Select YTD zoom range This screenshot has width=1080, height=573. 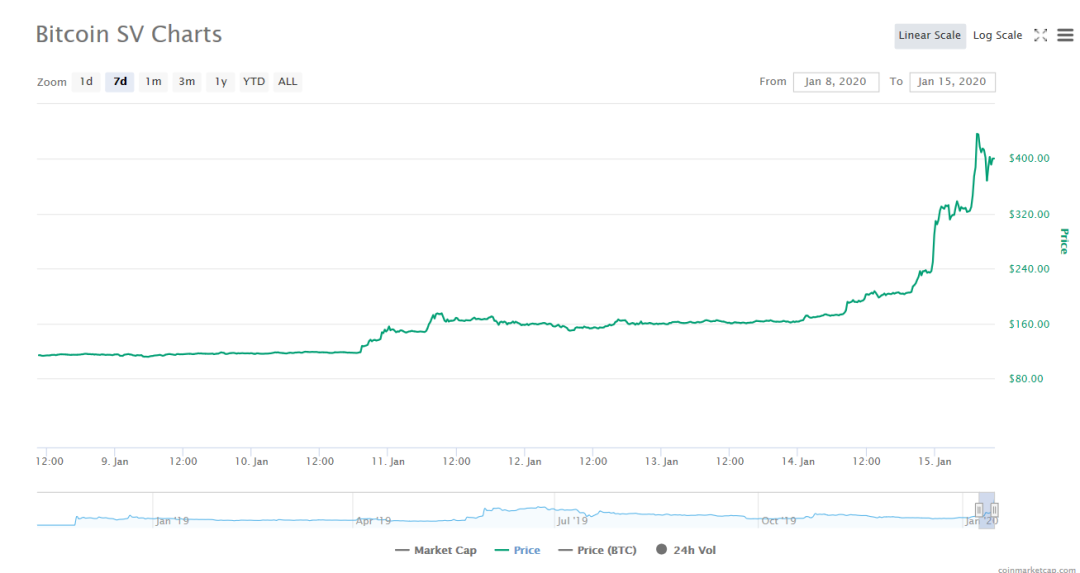(x=254, y=82)
